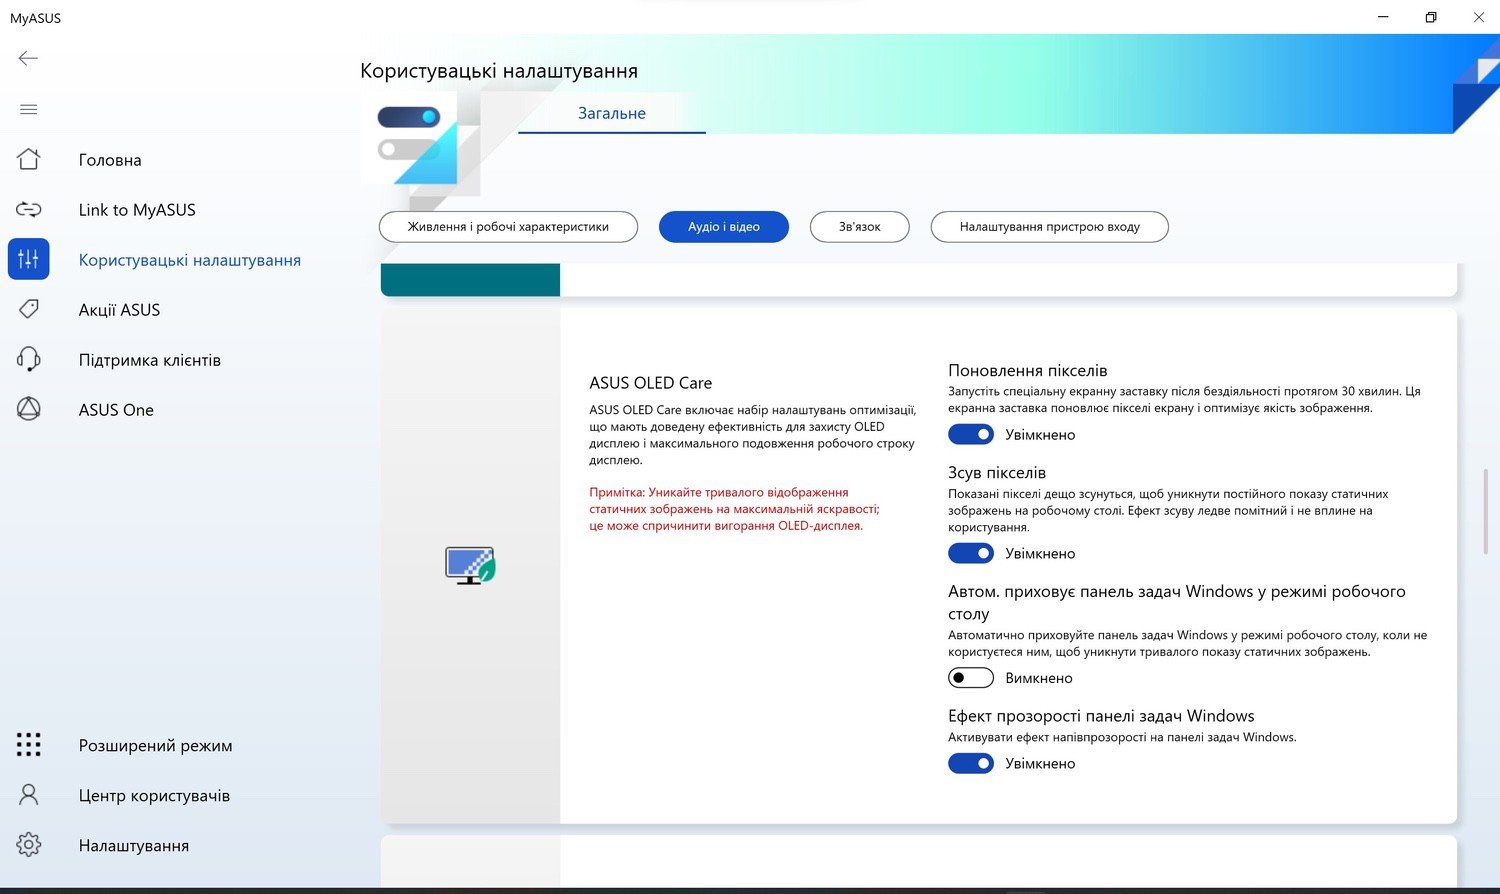Click the Link to MyASUS chain icon
Screen dimensions: 1500x894
click(28, 209)
